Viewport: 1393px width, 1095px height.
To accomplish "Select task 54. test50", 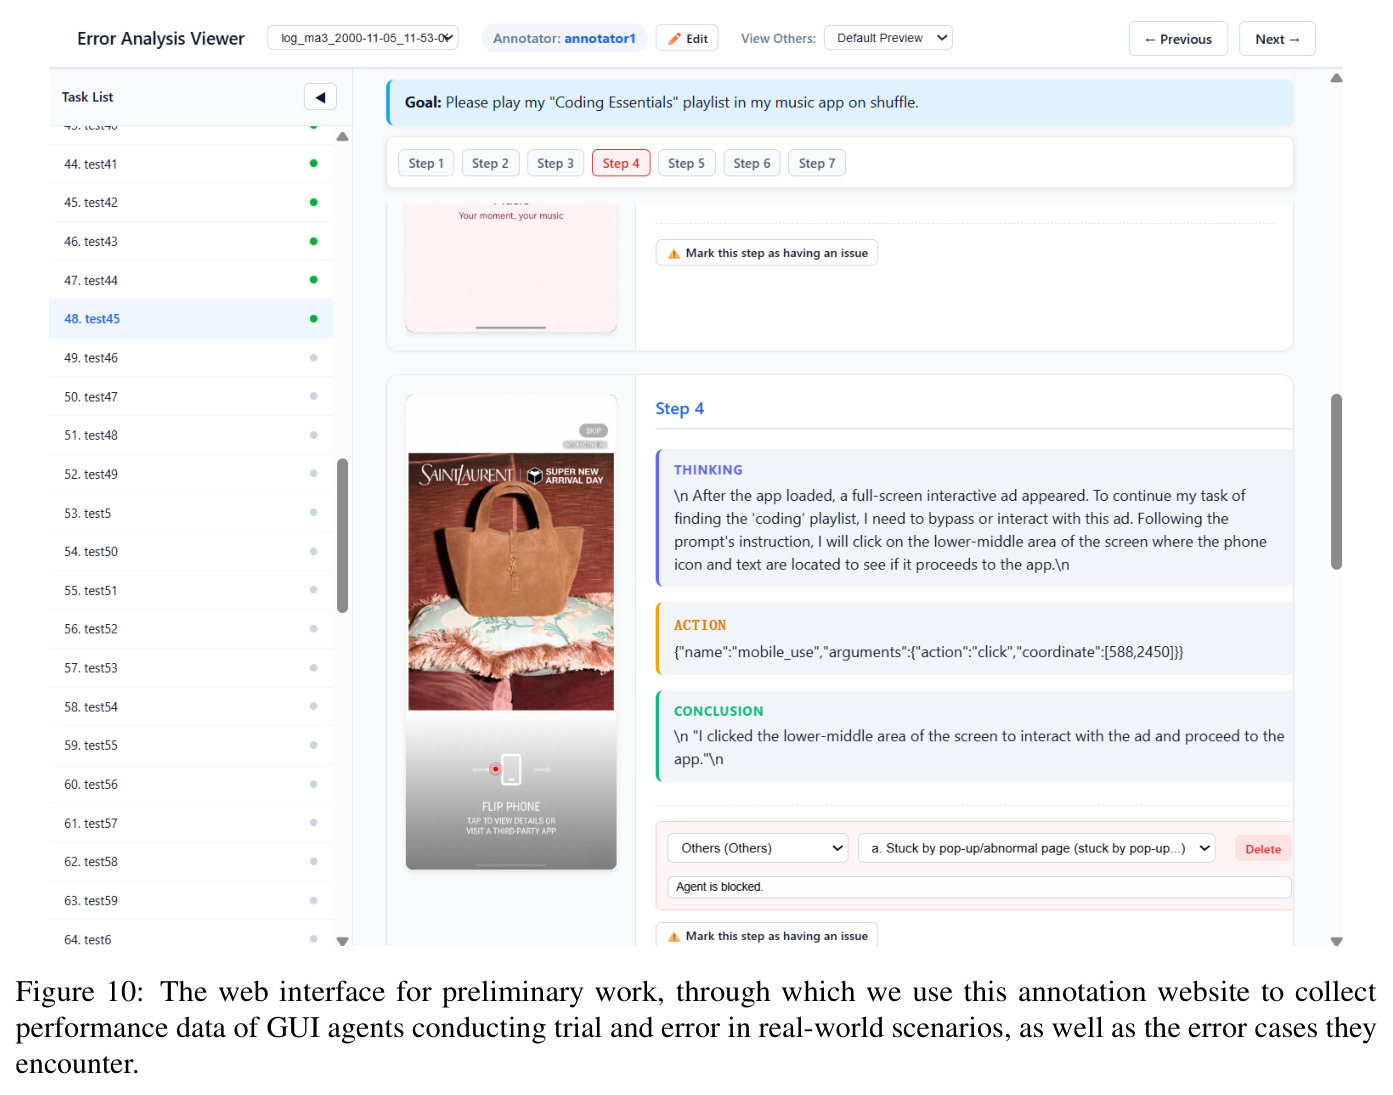I will 191,551.
